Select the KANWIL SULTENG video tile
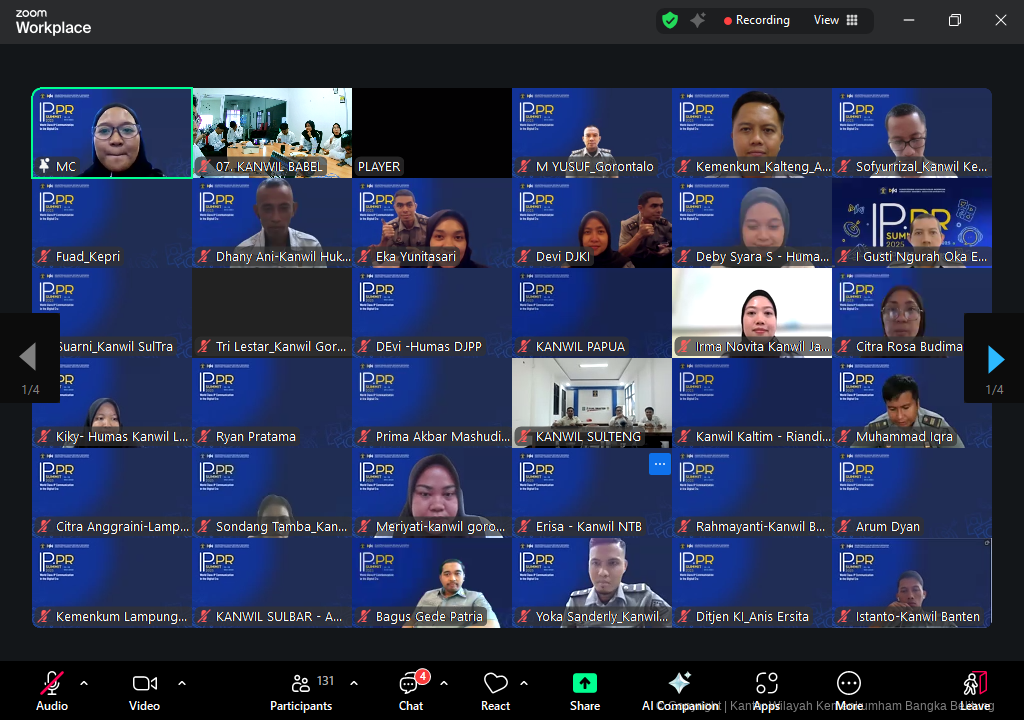The height and width of the screenshot is (720, 1024). [x=591, y=402]
